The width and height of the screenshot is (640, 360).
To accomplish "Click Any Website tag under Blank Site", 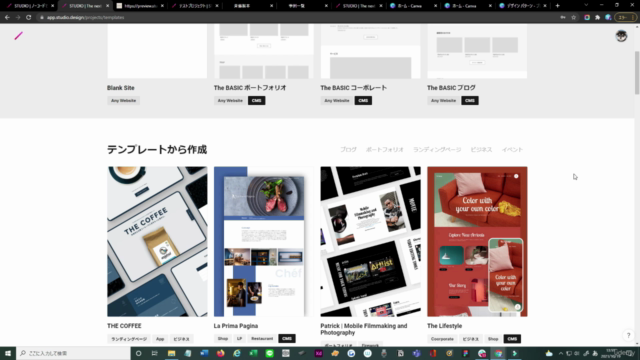I will coord(123,100).
